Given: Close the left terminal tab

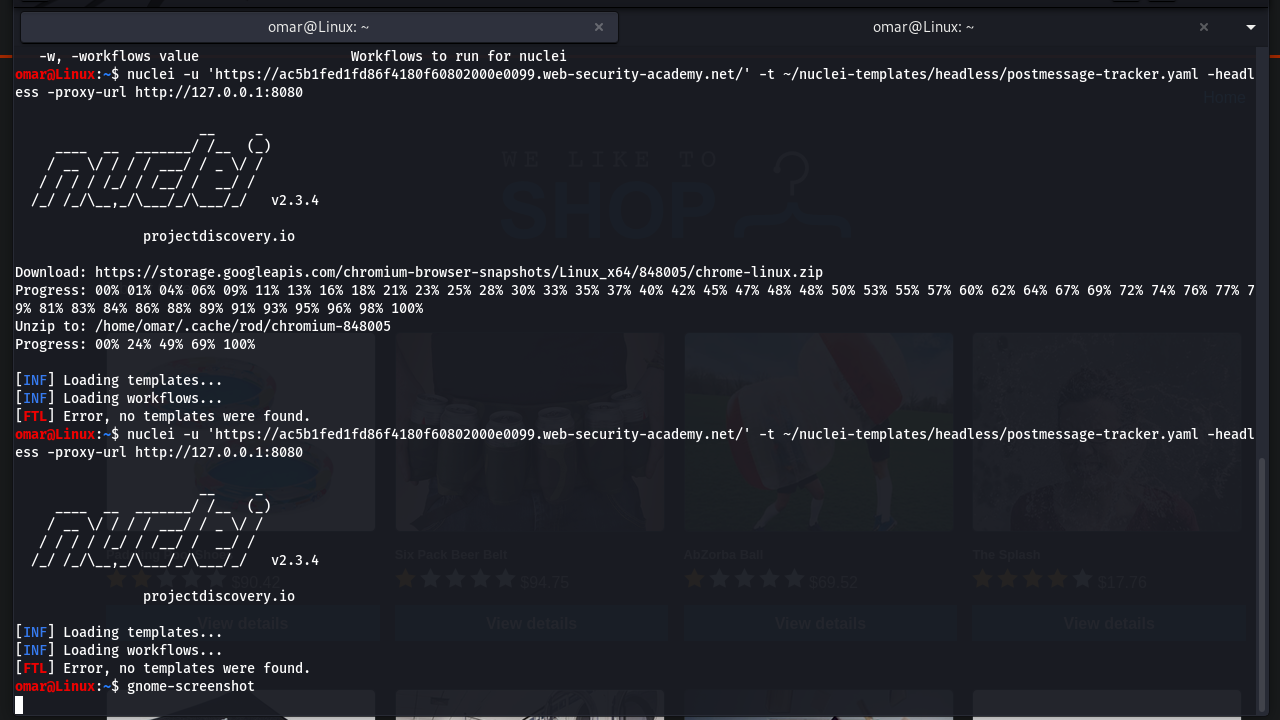Looking at the screenshot, I should [598, 27].
